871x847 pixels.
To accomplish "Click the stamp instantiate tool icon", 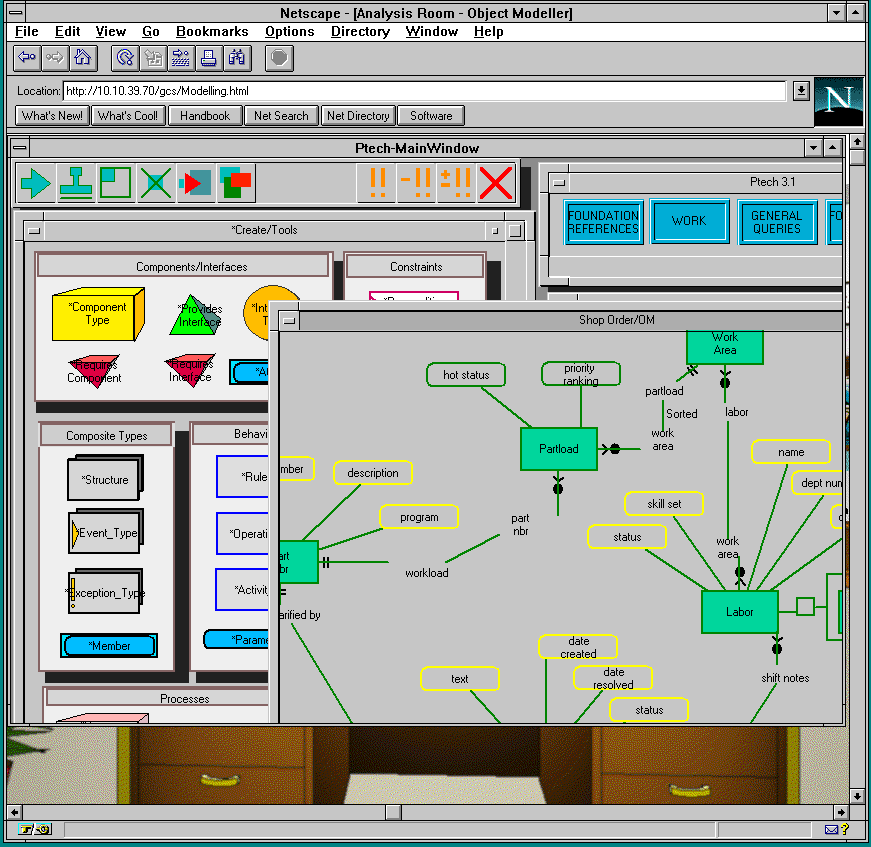I will point(73,183).
